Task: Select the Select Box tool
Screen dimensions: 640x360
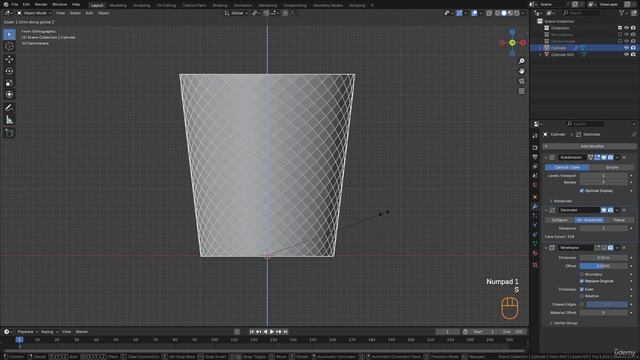Action: [9, 34]
